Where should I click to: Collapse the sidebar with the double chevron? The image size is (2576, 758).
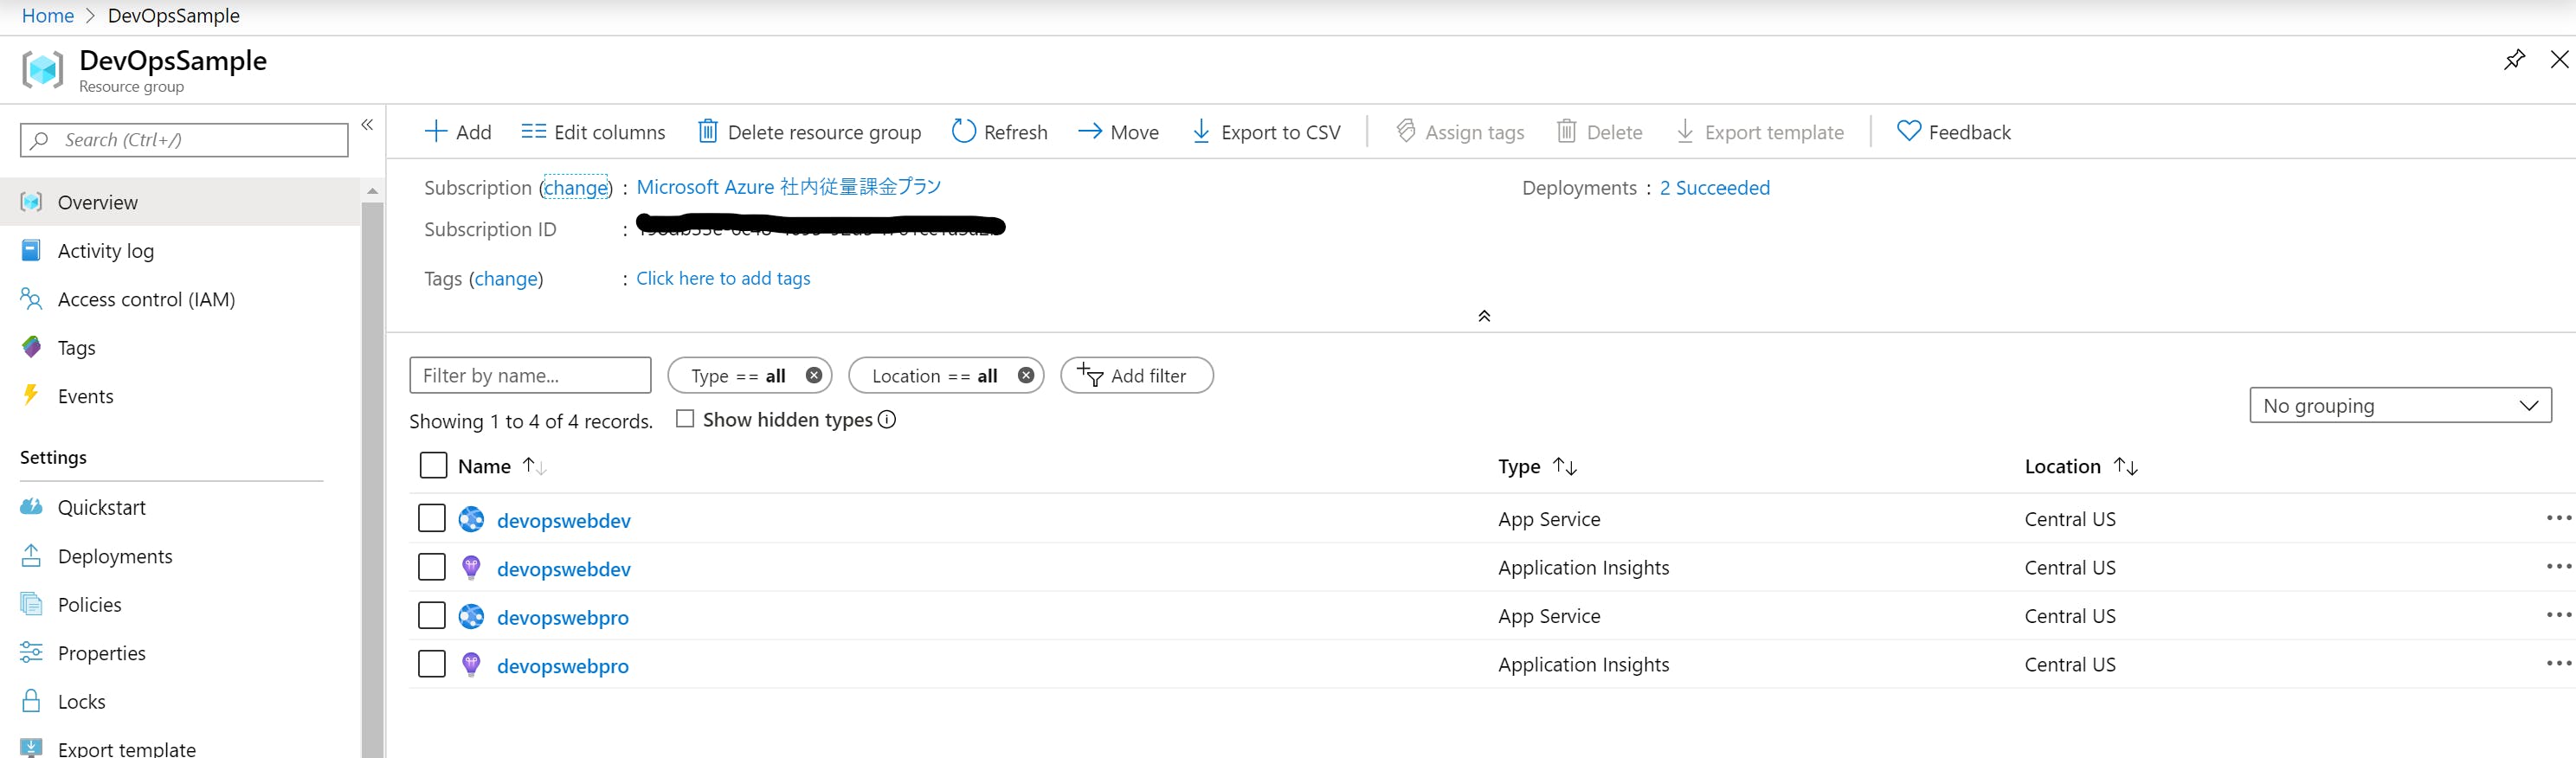pyautogui.click(x=367, y=125)
